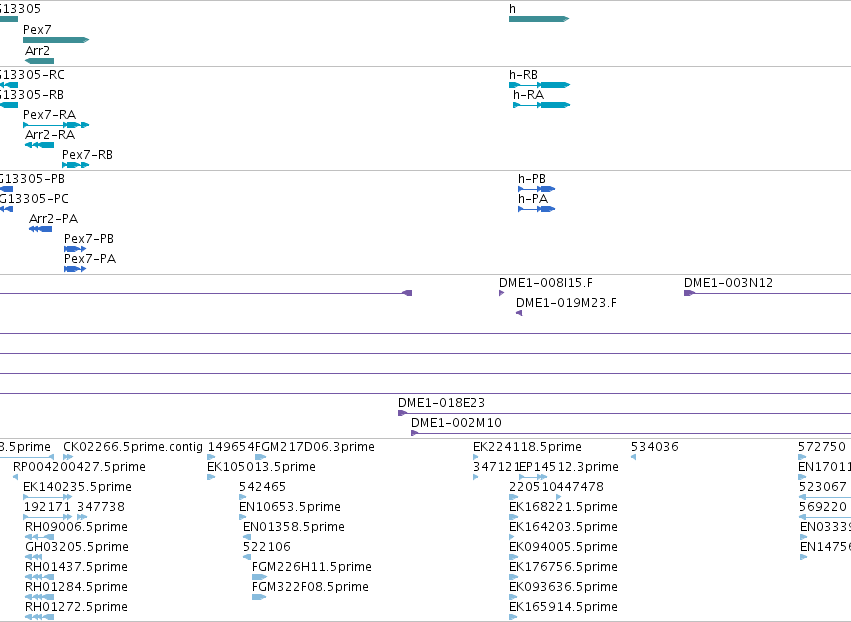Click the Pex7 gene feature
851x622 pixels.
pos(56,40)
